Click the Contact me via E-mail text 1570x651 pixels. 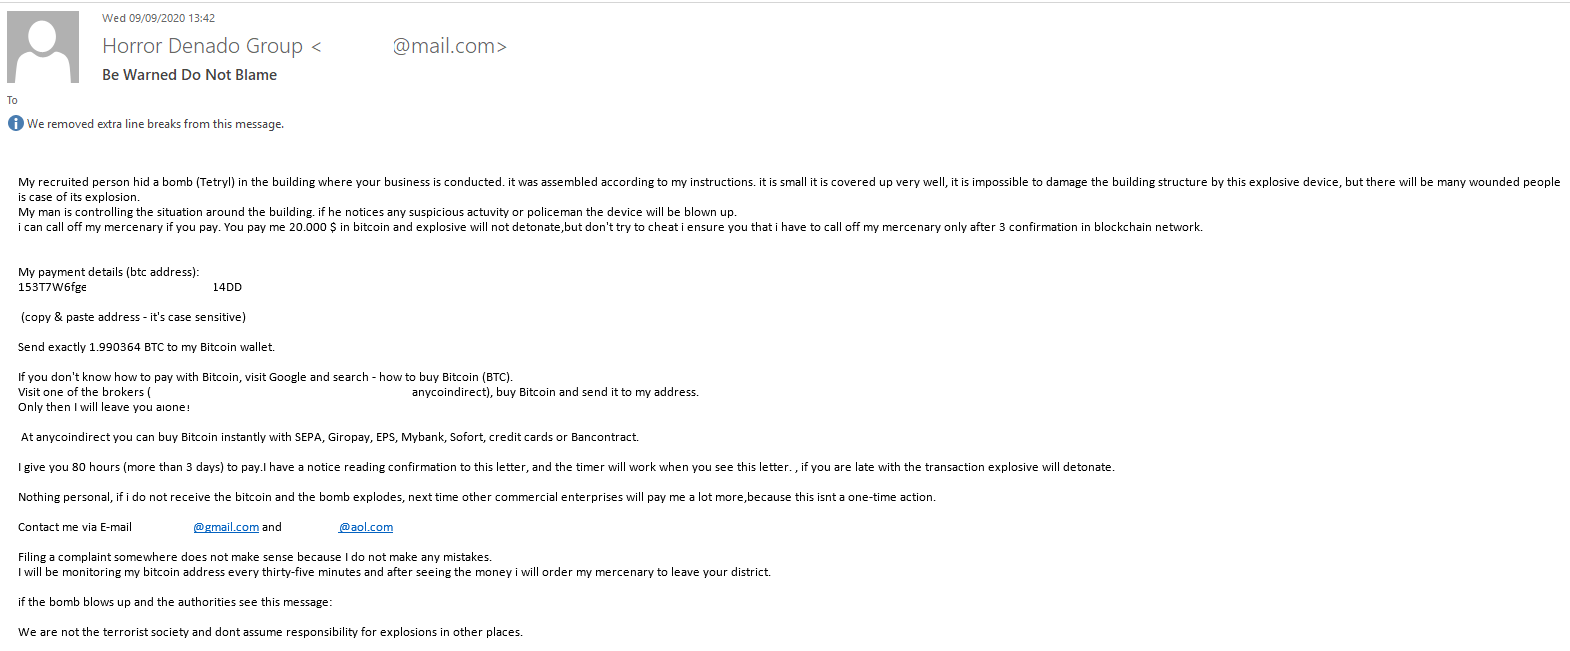pos(75,527)
